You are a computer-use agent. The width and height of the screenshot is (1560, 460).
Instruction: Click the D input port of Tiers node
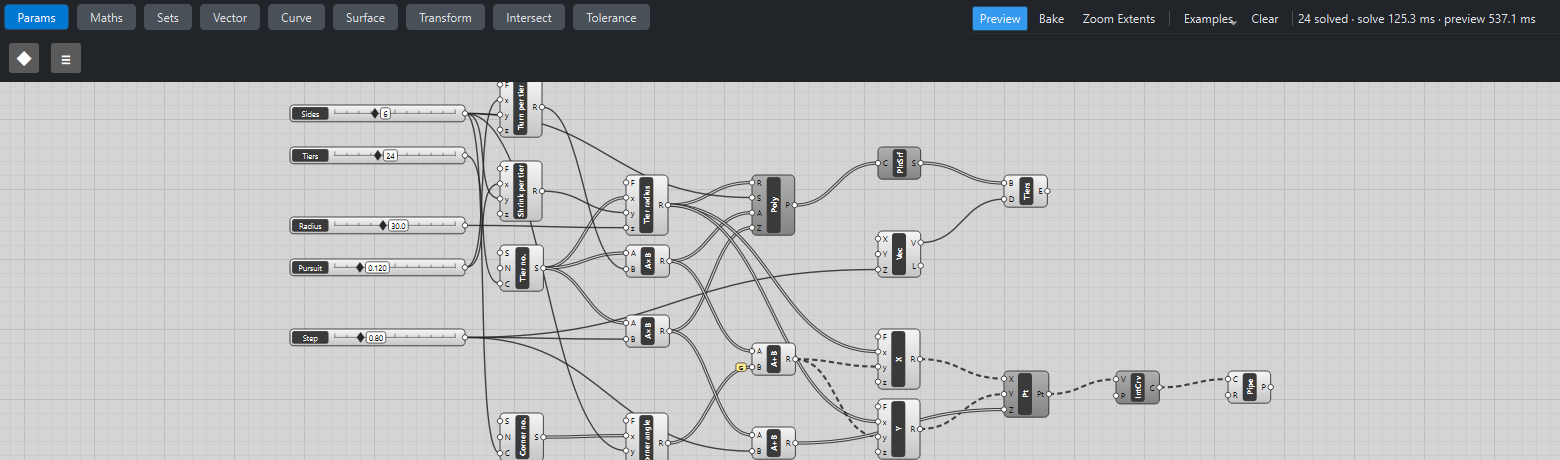[x=1005, y=199]
